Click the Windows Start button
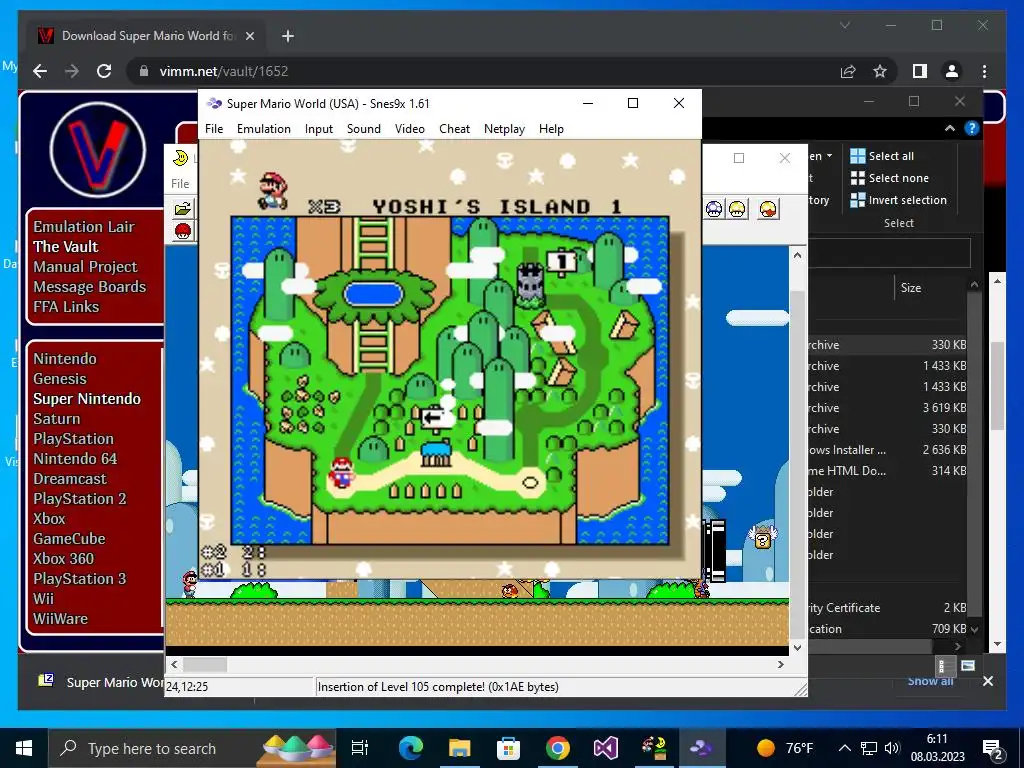 click(x=24, y=748)
